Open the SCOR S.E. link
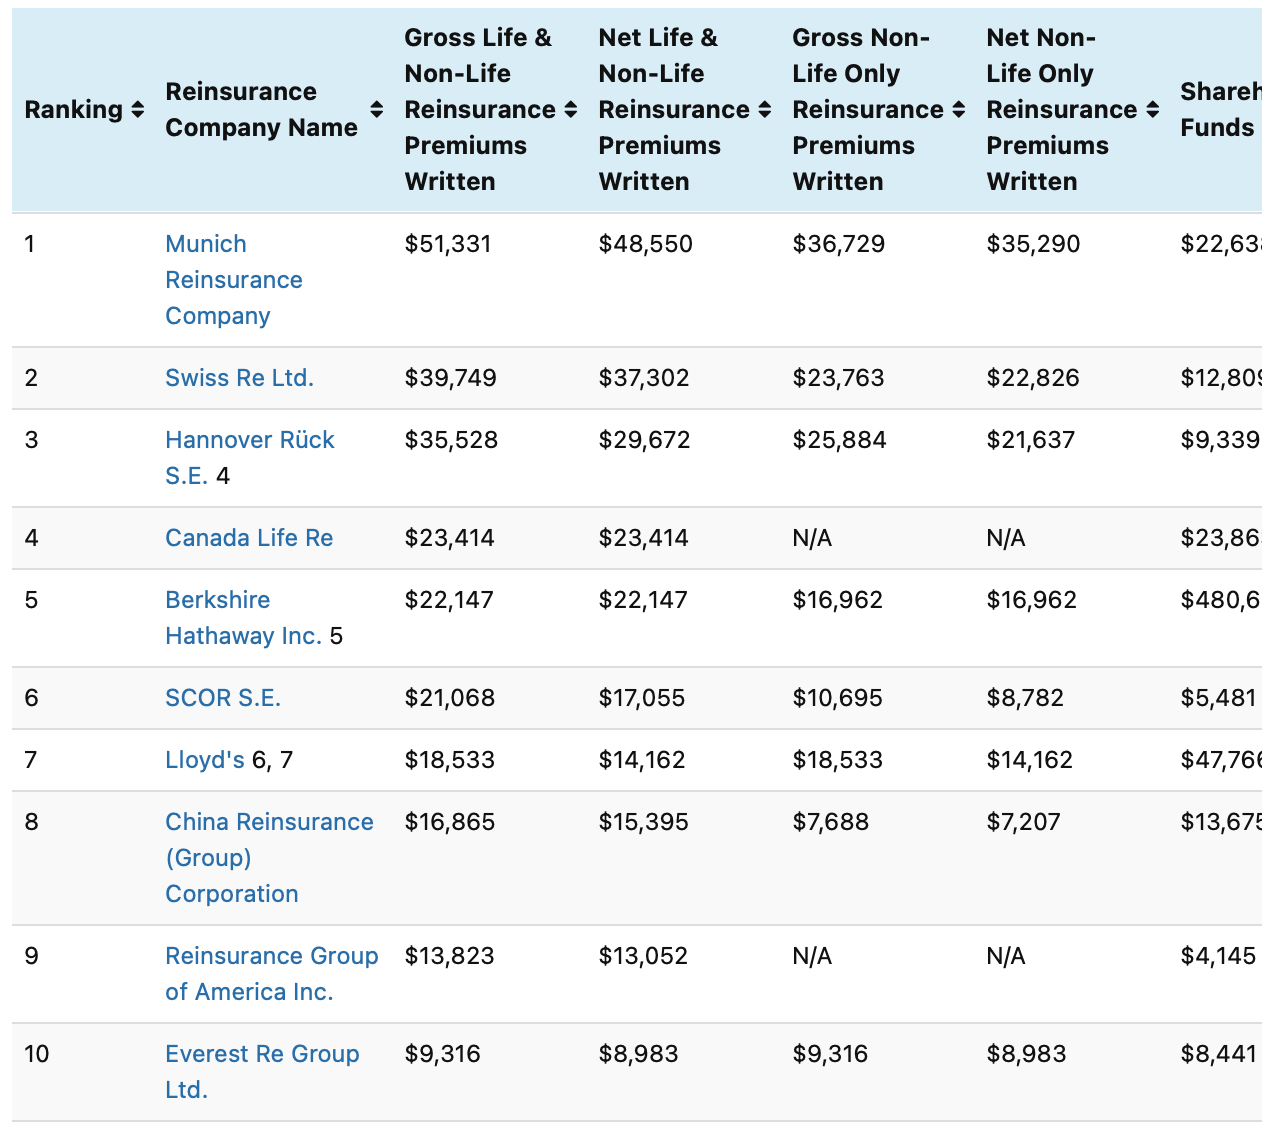Viewport: 1276px width, 1130px height. [x=223, y=698]
